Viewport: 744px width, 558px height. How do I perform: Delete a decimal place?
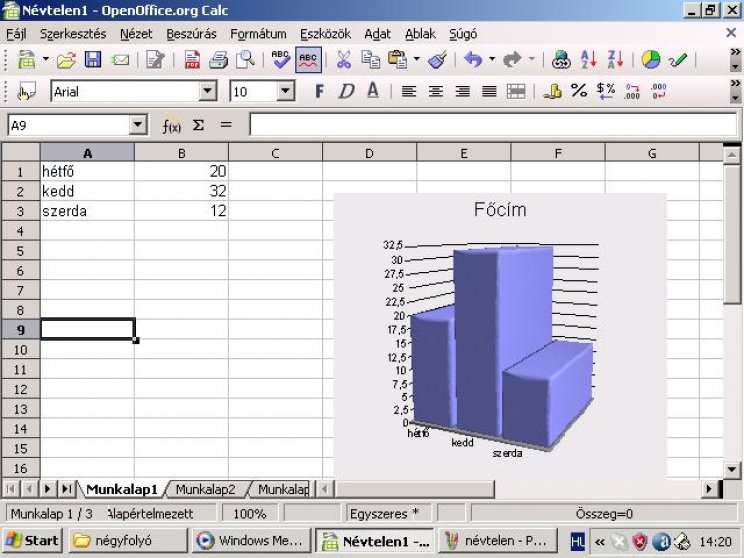coord(659,91)
